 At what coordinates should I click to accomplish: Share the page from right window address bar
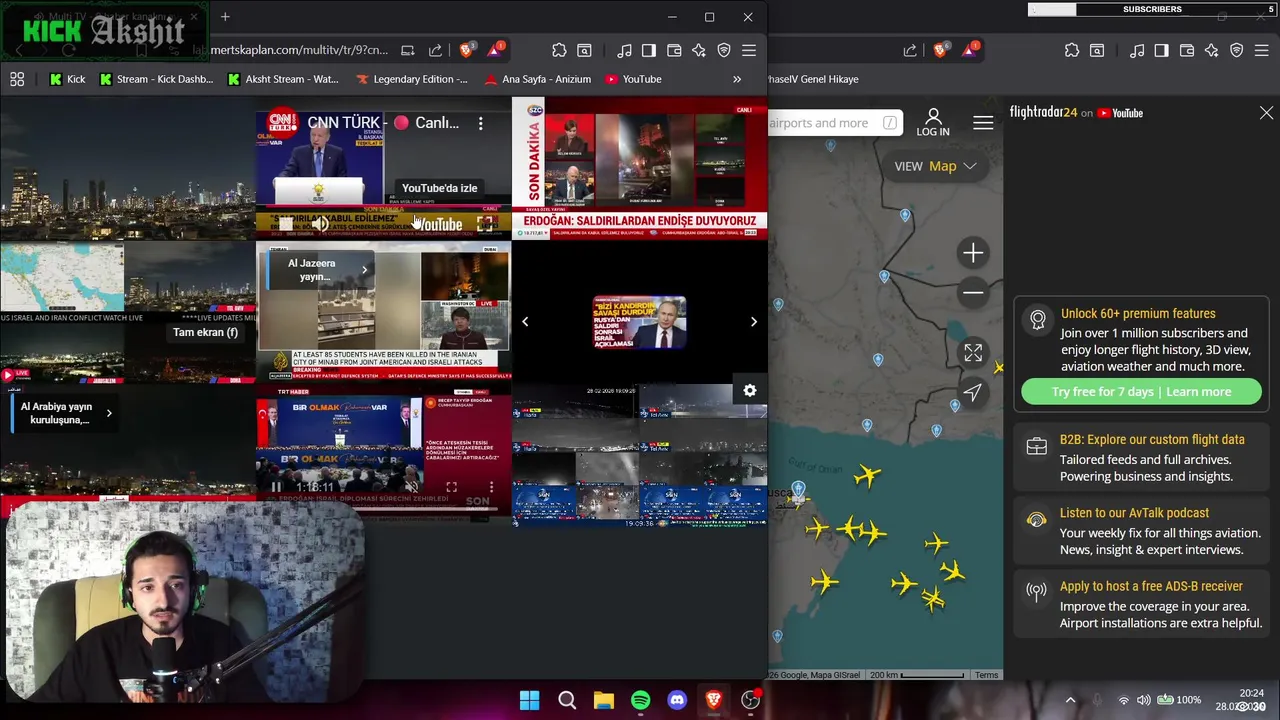(910, 50)
